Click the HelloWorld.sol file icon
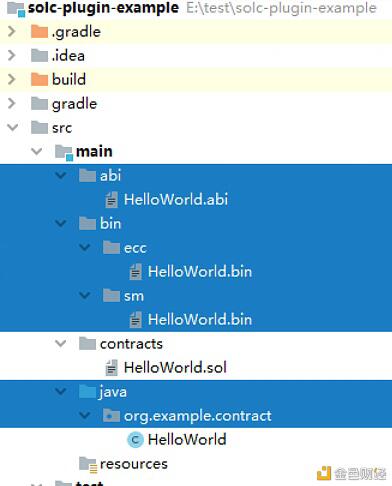The height and width of the screenshot is (486, 392). [112, 368]
